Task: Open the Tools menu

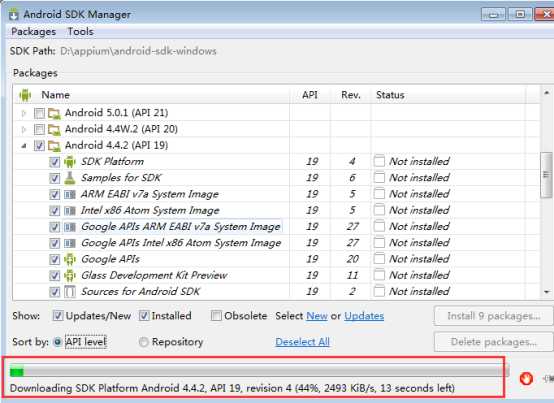Action: point(81,31)
